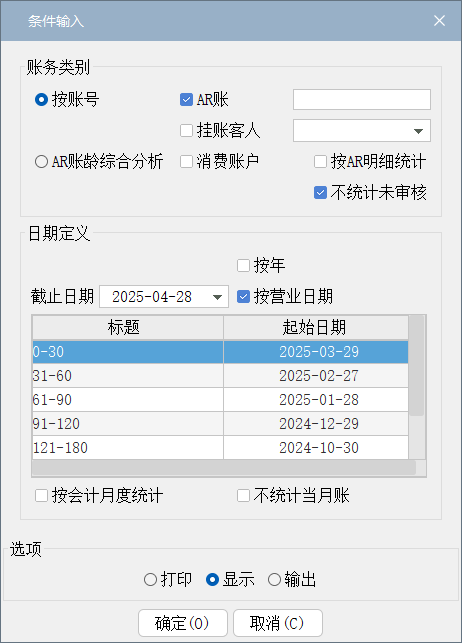Image resolution: width=462 pixels, height=643 pixels.
Task: Uncheck the AR账 checkbox
Action: pos(187,100)
